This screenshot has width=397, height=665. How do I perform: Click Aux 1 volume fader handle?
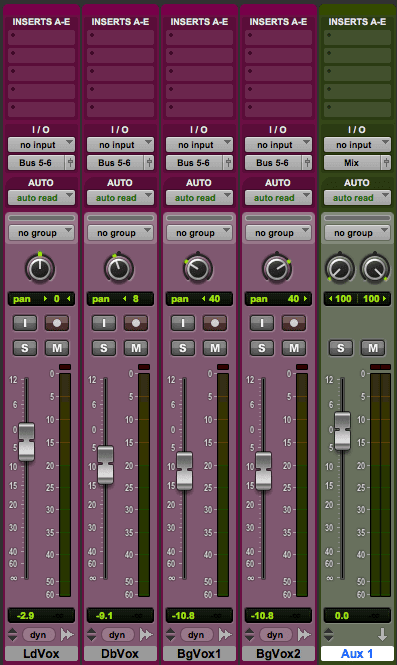click(342, 431)
